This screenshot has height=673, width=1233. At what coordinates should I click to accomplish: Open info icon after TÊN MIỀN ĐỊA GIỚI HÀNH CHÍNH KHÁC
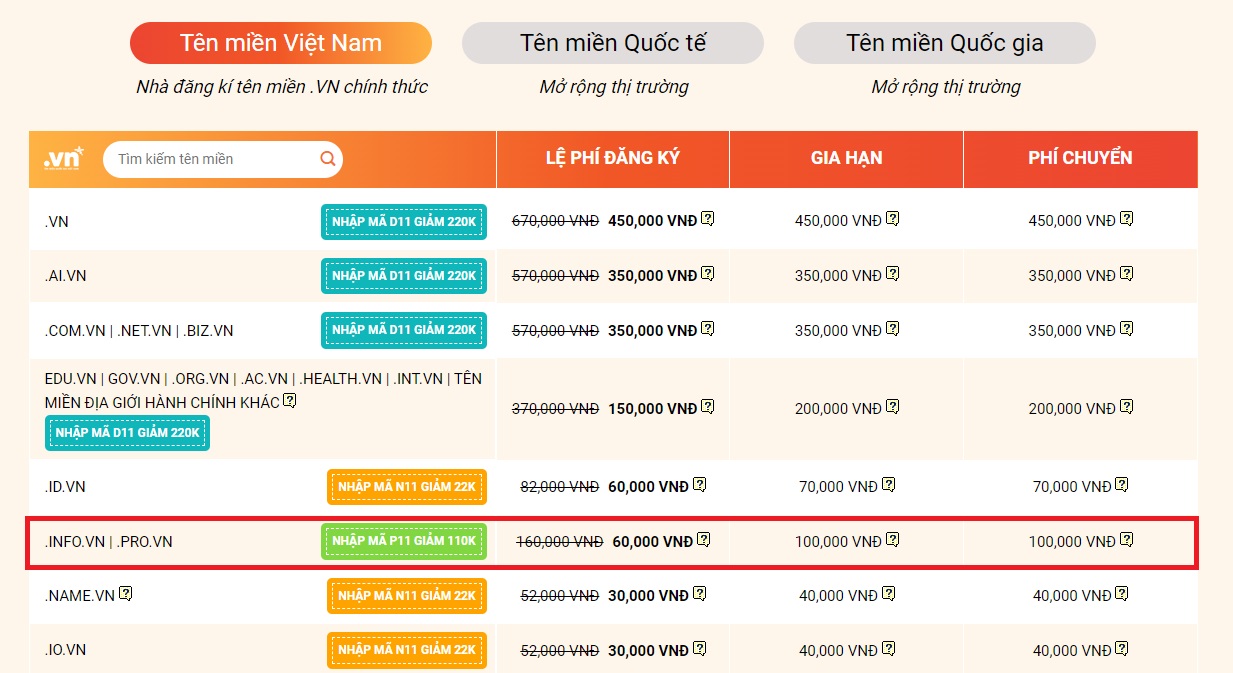tap(290, 400)
